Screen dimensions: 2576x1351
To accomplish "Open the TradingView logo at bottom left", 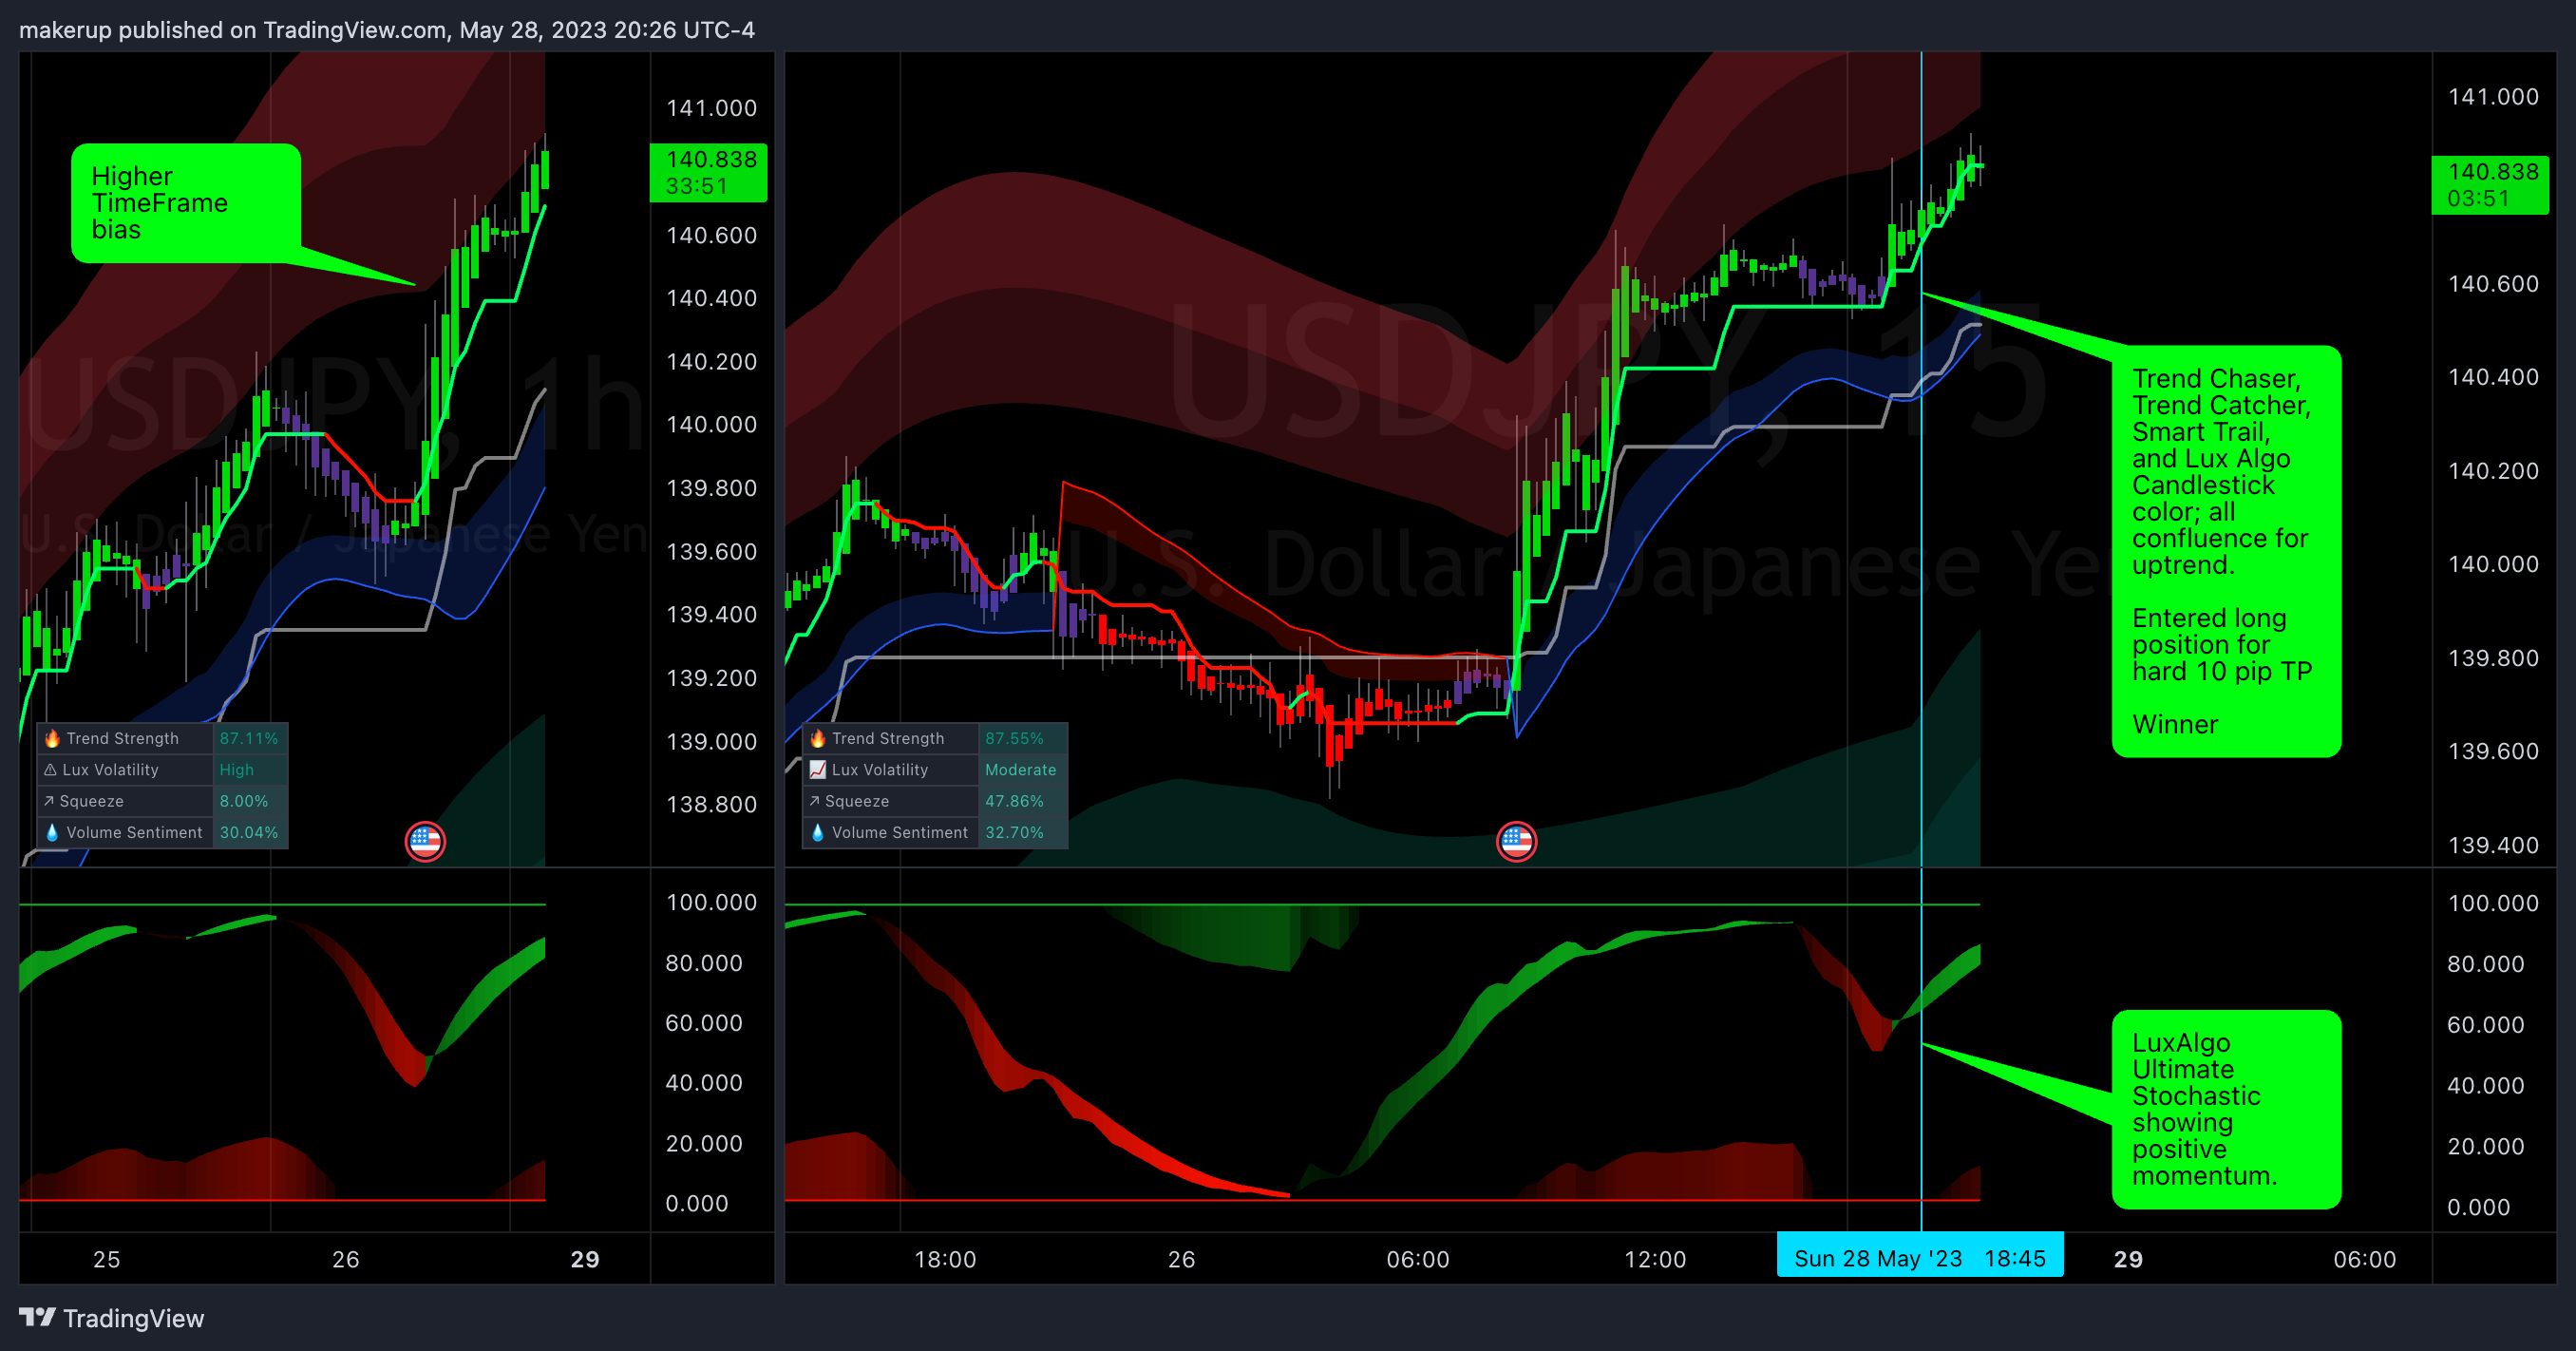I will [112, 1318].
